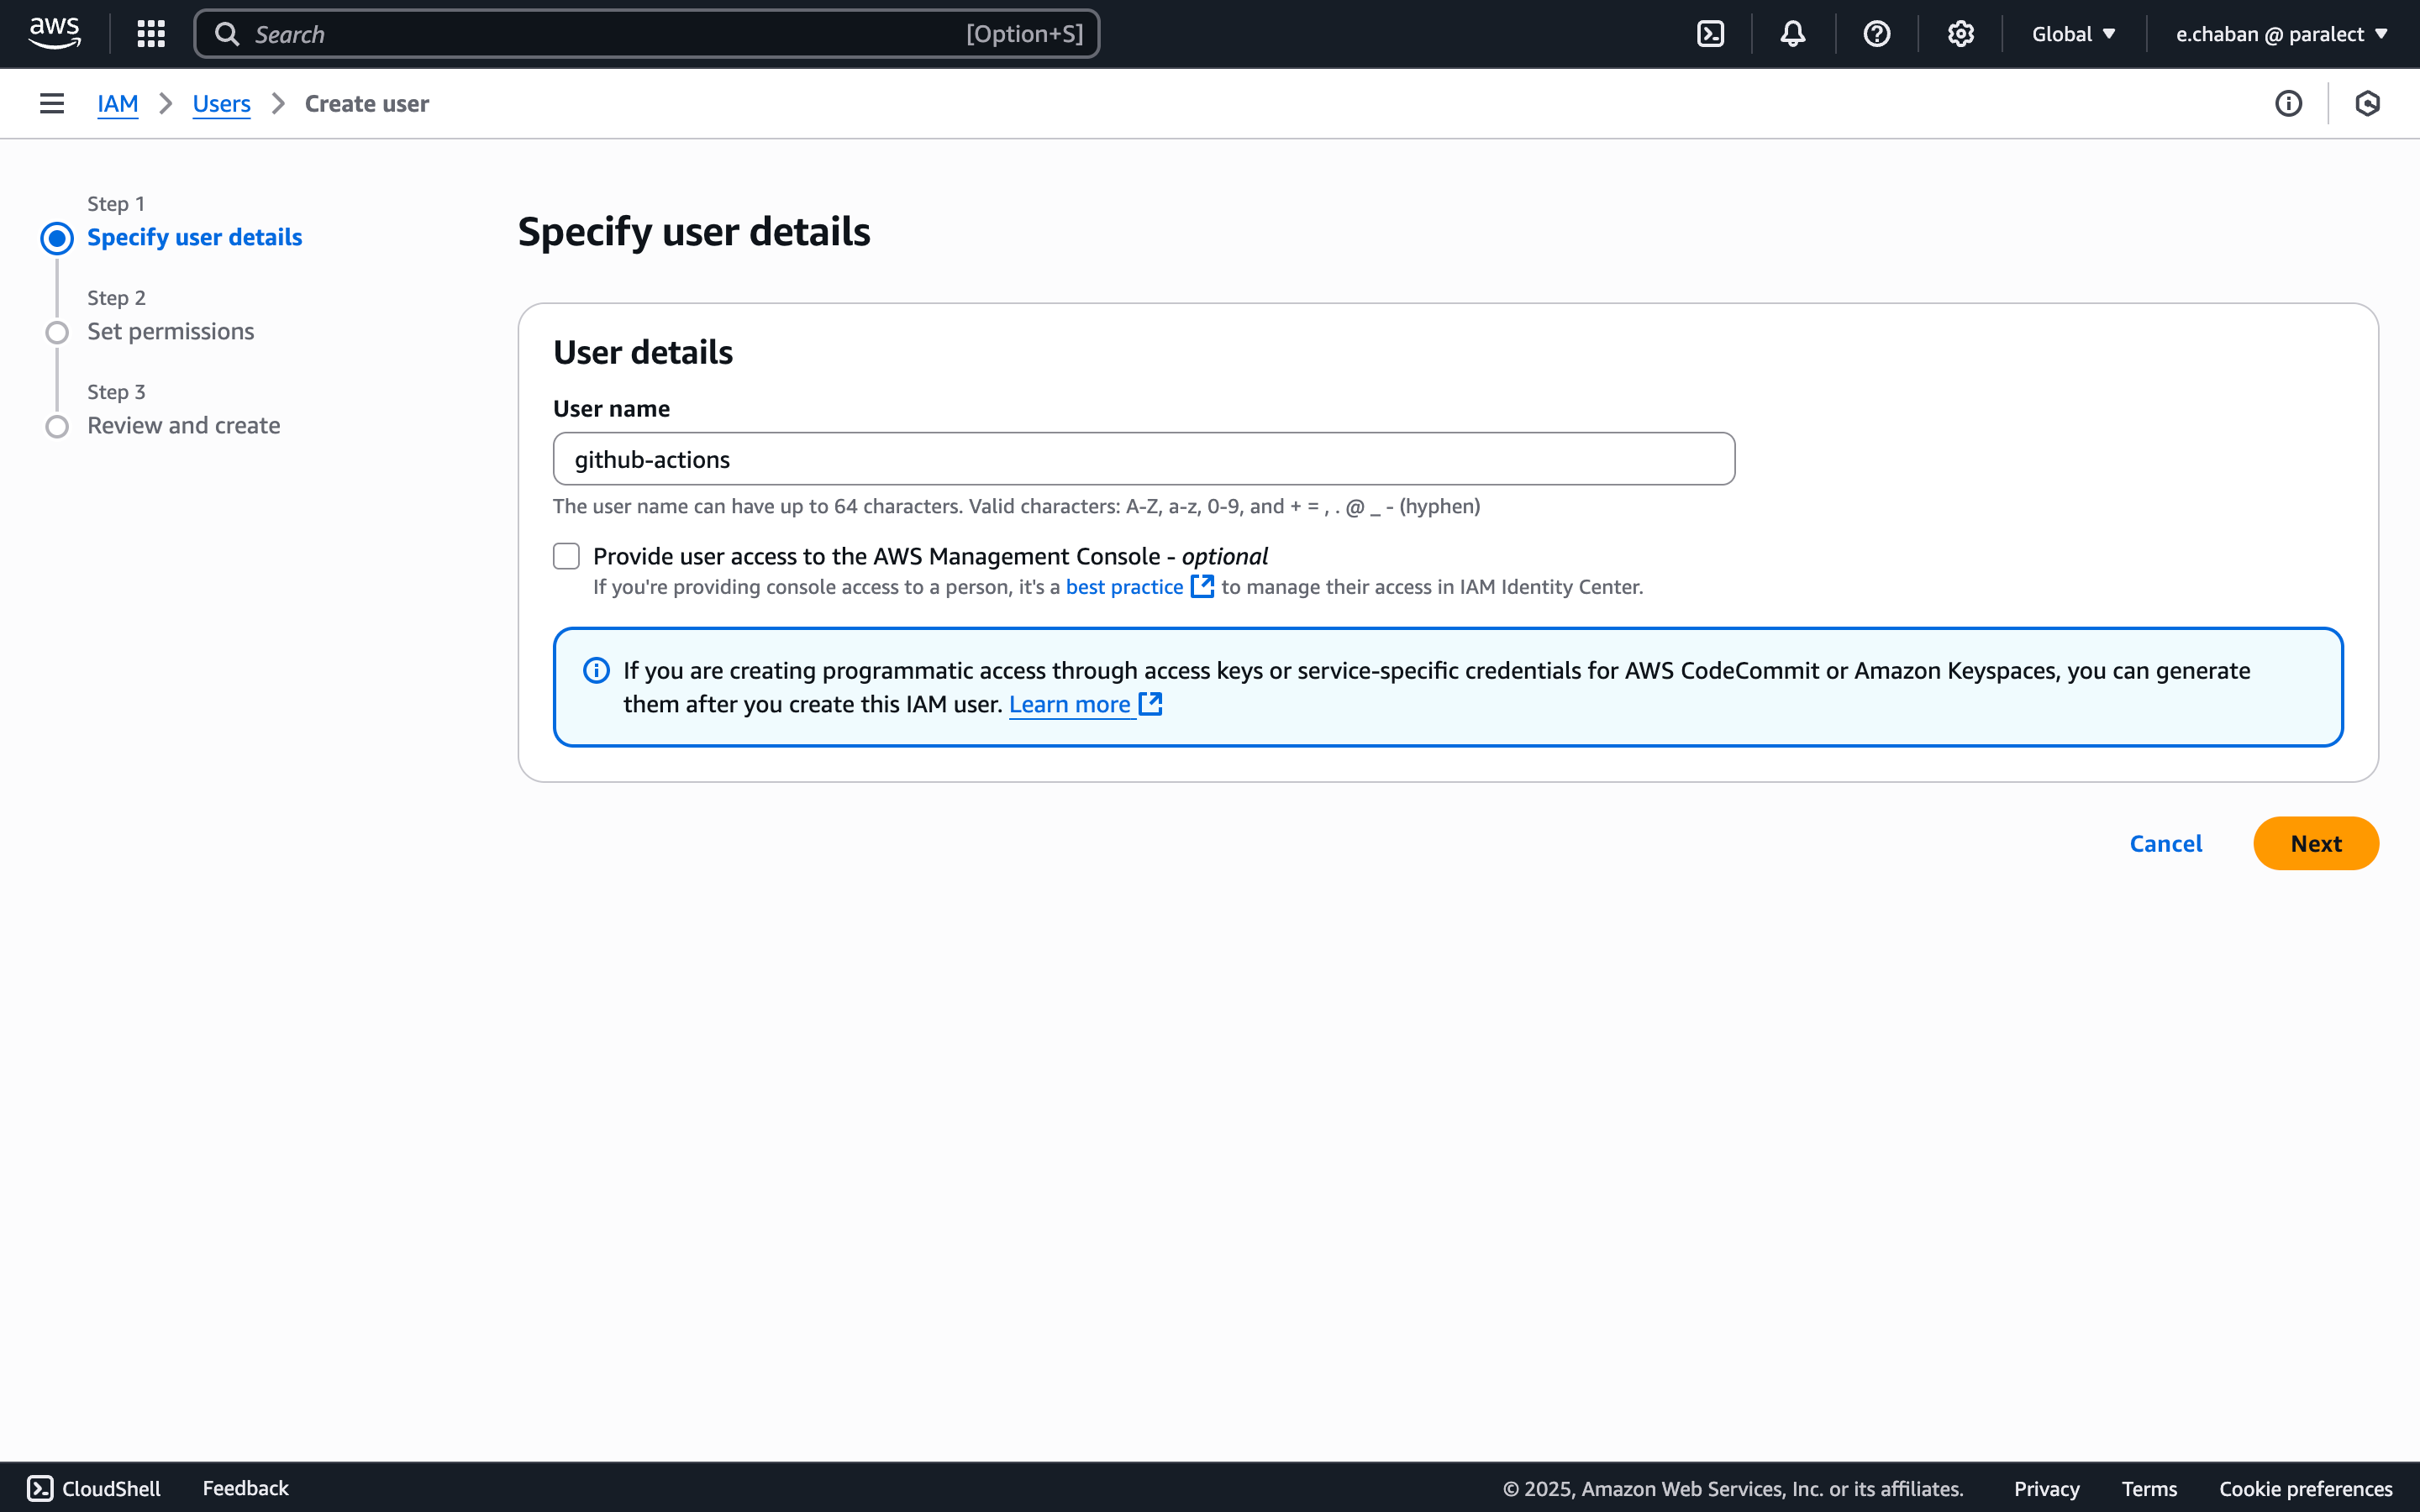The width and height of the screenshot is (2420, 1512).
Task: Click the AWS home logo
Action: tap(54, 31)
